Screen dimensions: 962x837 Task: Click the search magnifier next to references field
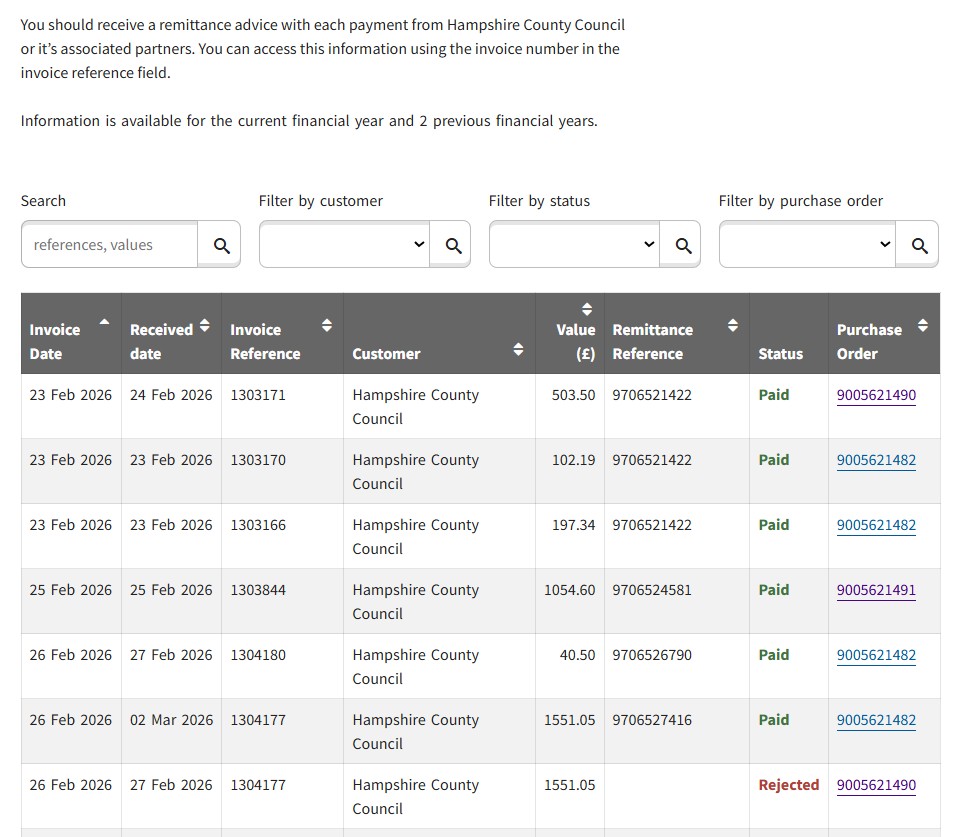[x=221, y=245]
